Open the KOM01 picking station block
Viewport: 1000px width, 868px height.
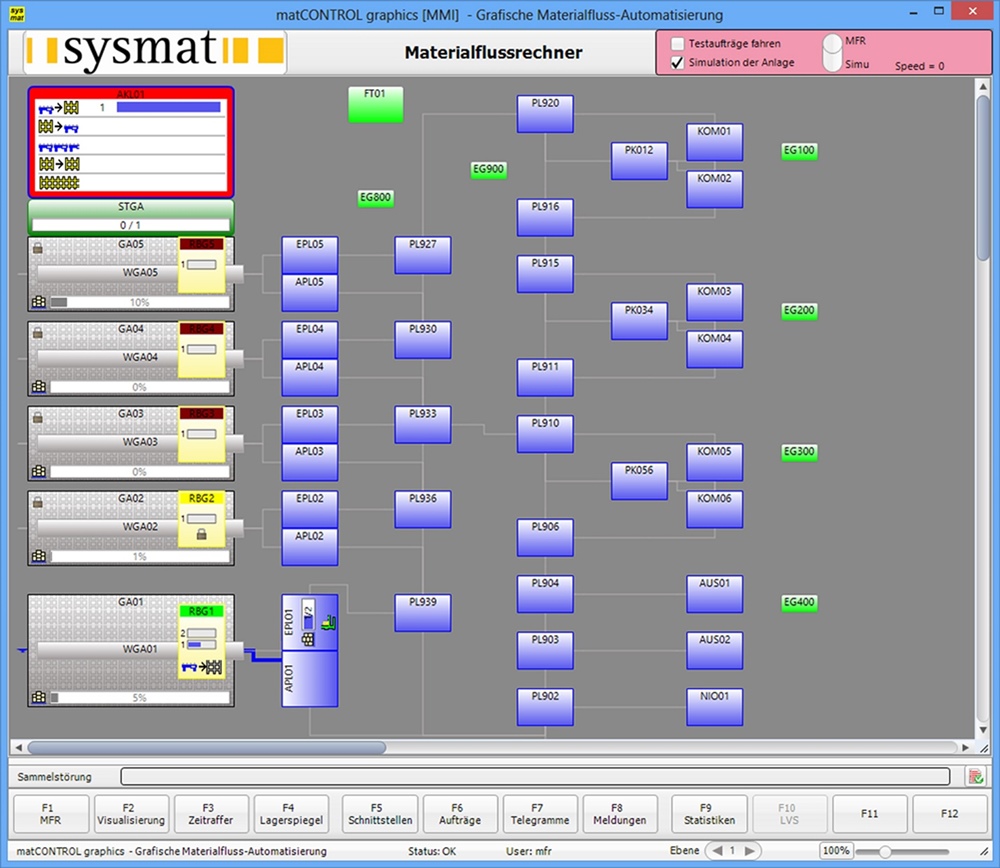click(x=714, y=142)
